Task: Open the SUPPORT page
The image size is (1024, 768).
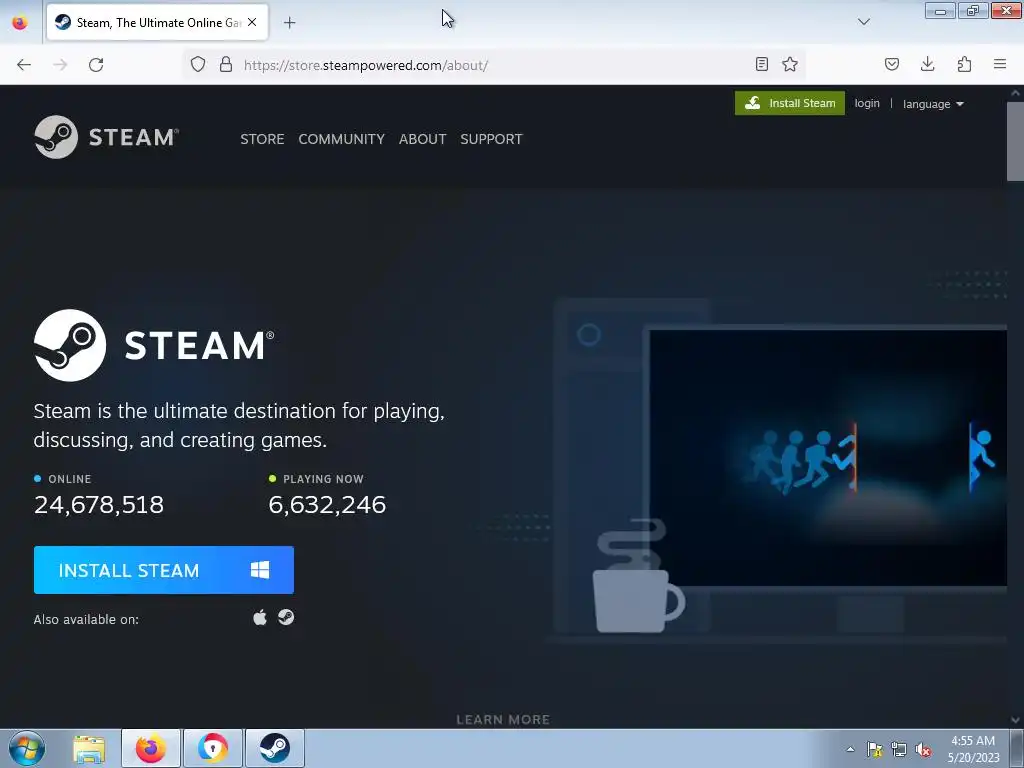Action: pos(491,139)
